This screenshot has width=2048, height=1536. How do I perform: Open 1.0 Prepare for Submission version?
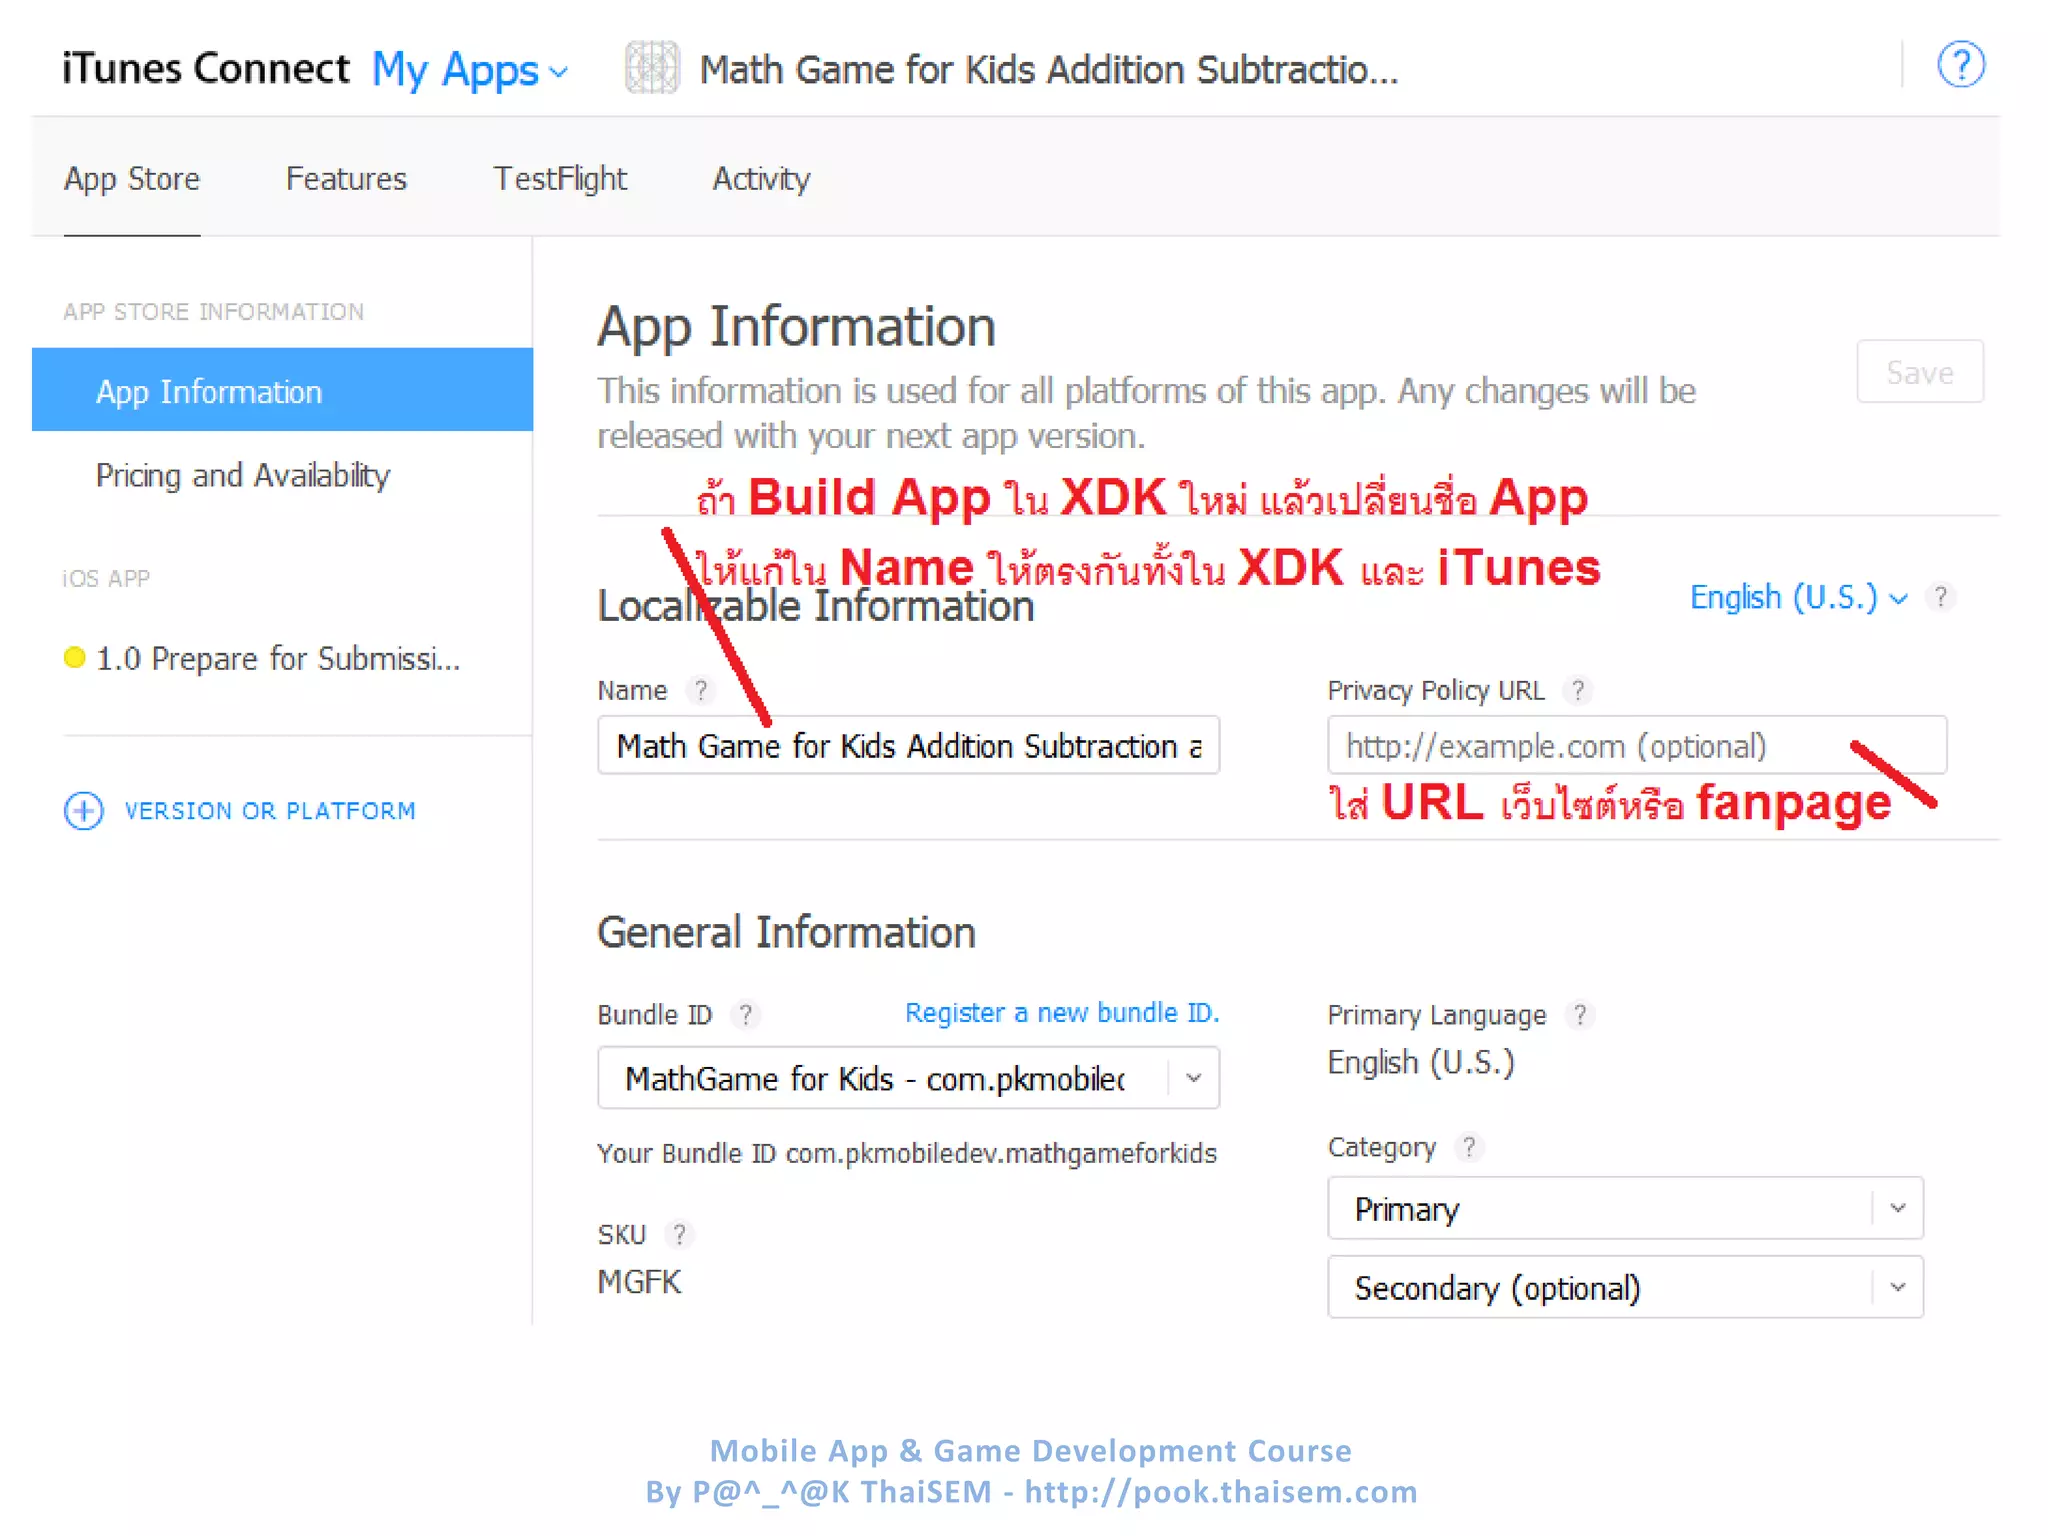pyautogui.click(x=278, y=659)
